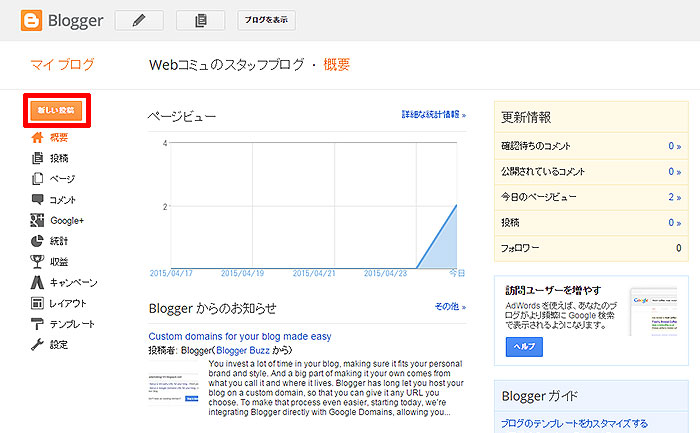Open the 概要 menu item label
This screenshot has height=433, width=700.
click(58, 137)
